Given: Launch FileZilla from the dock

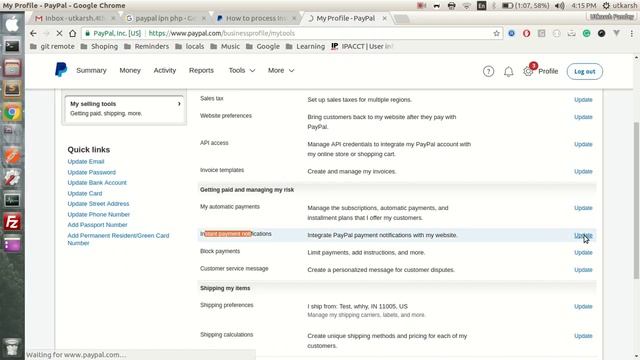Looking at the screenshot, I should tap(12, 222).
